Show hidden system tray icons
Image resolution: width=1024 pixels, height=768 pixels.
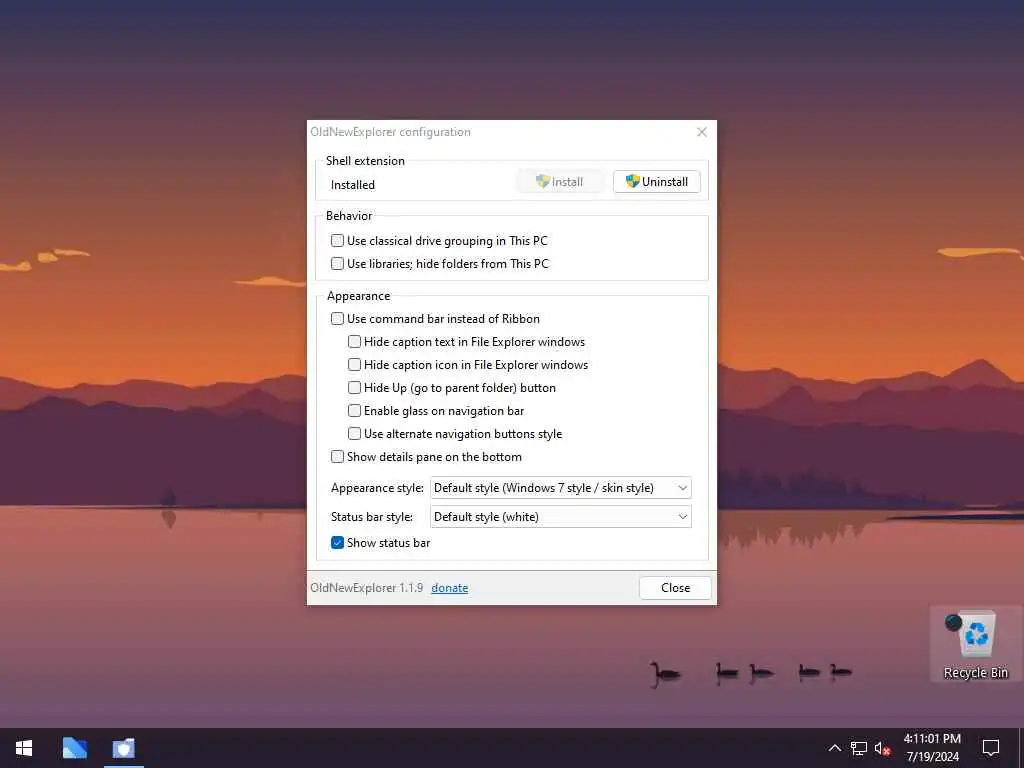coord(835,748)
